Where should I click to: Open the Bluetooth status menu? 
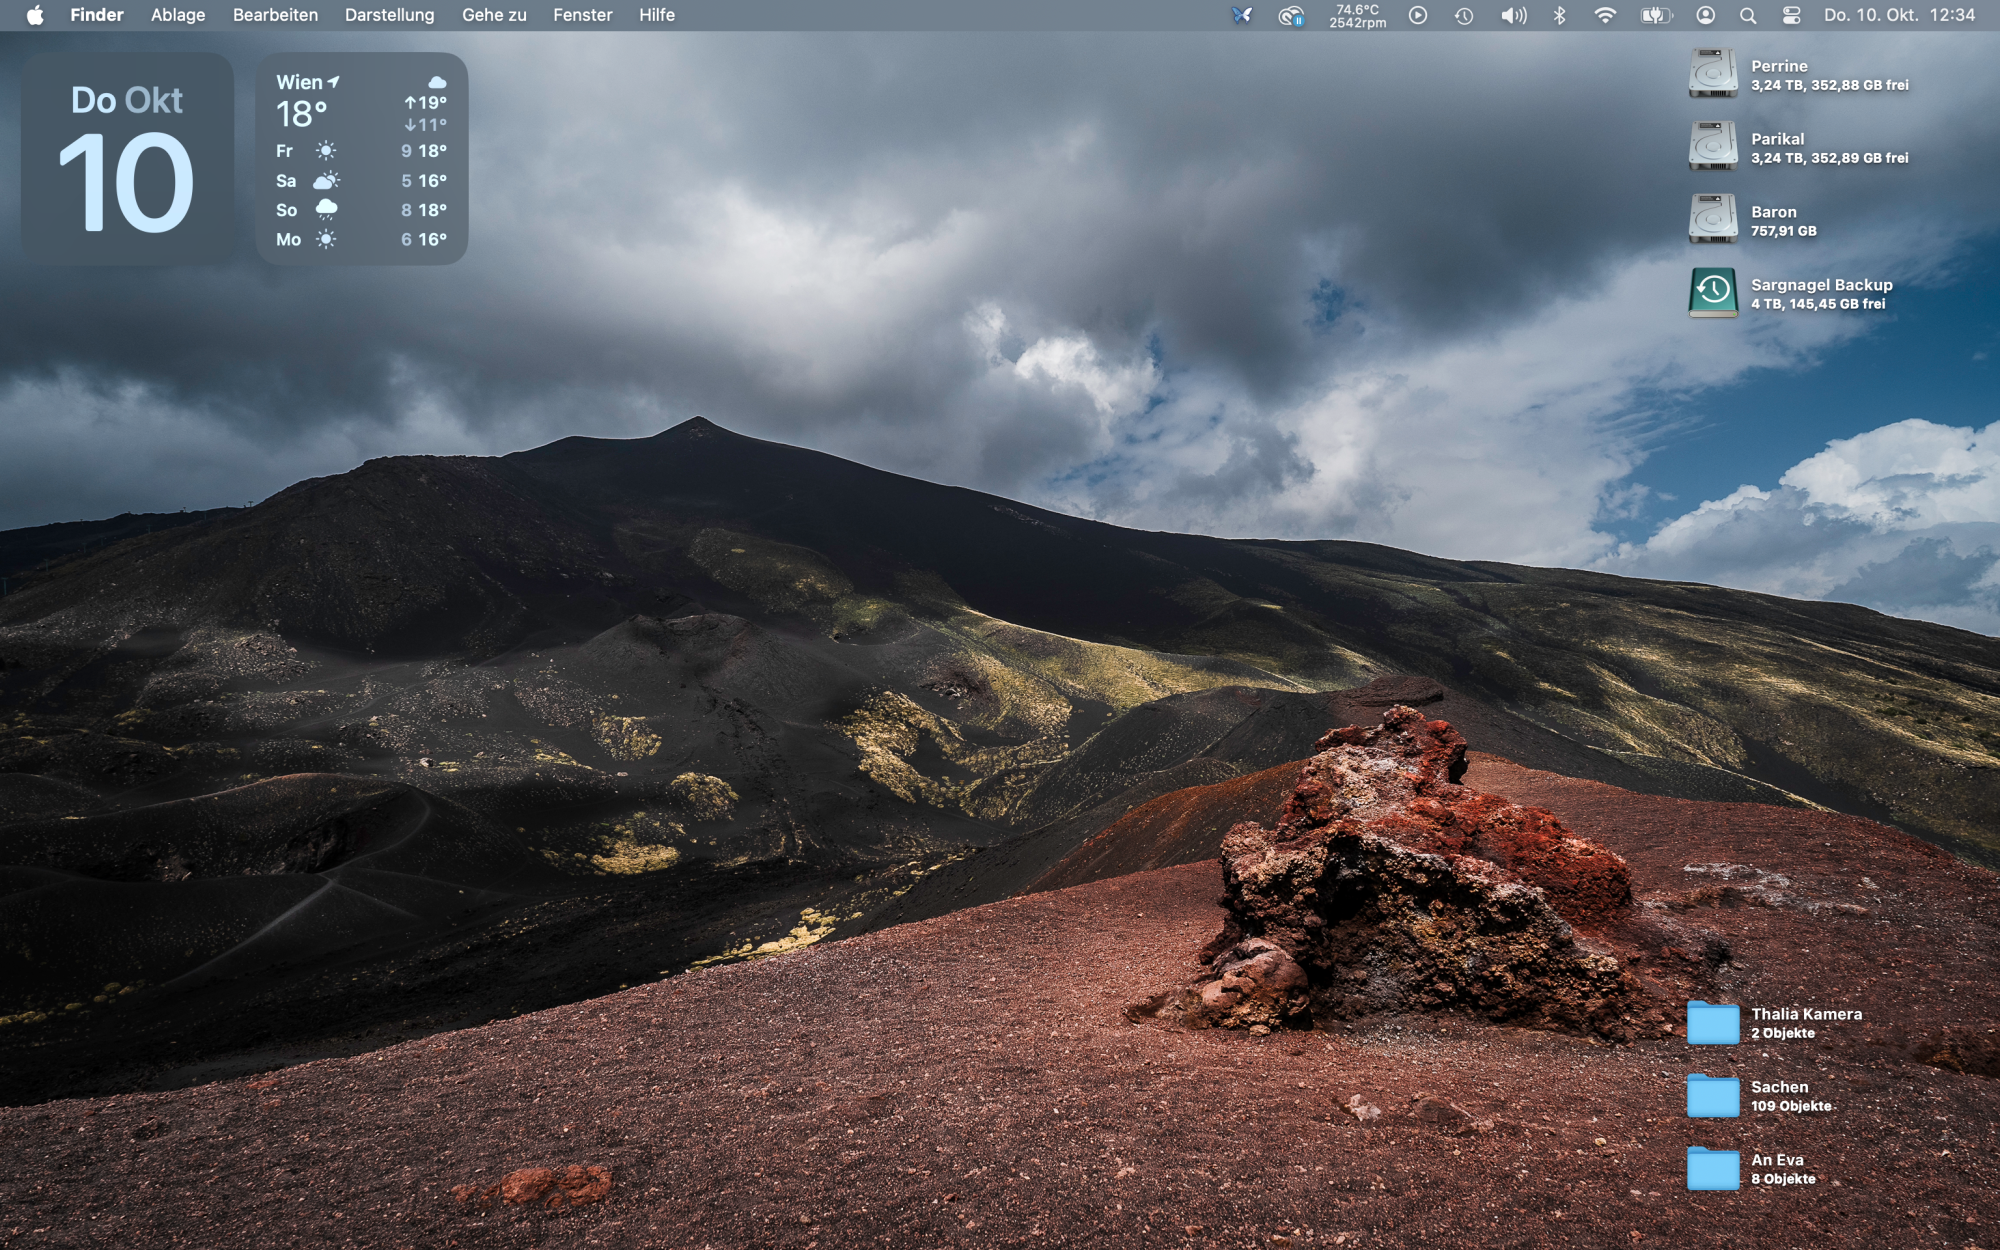[x=1559, y=15]
